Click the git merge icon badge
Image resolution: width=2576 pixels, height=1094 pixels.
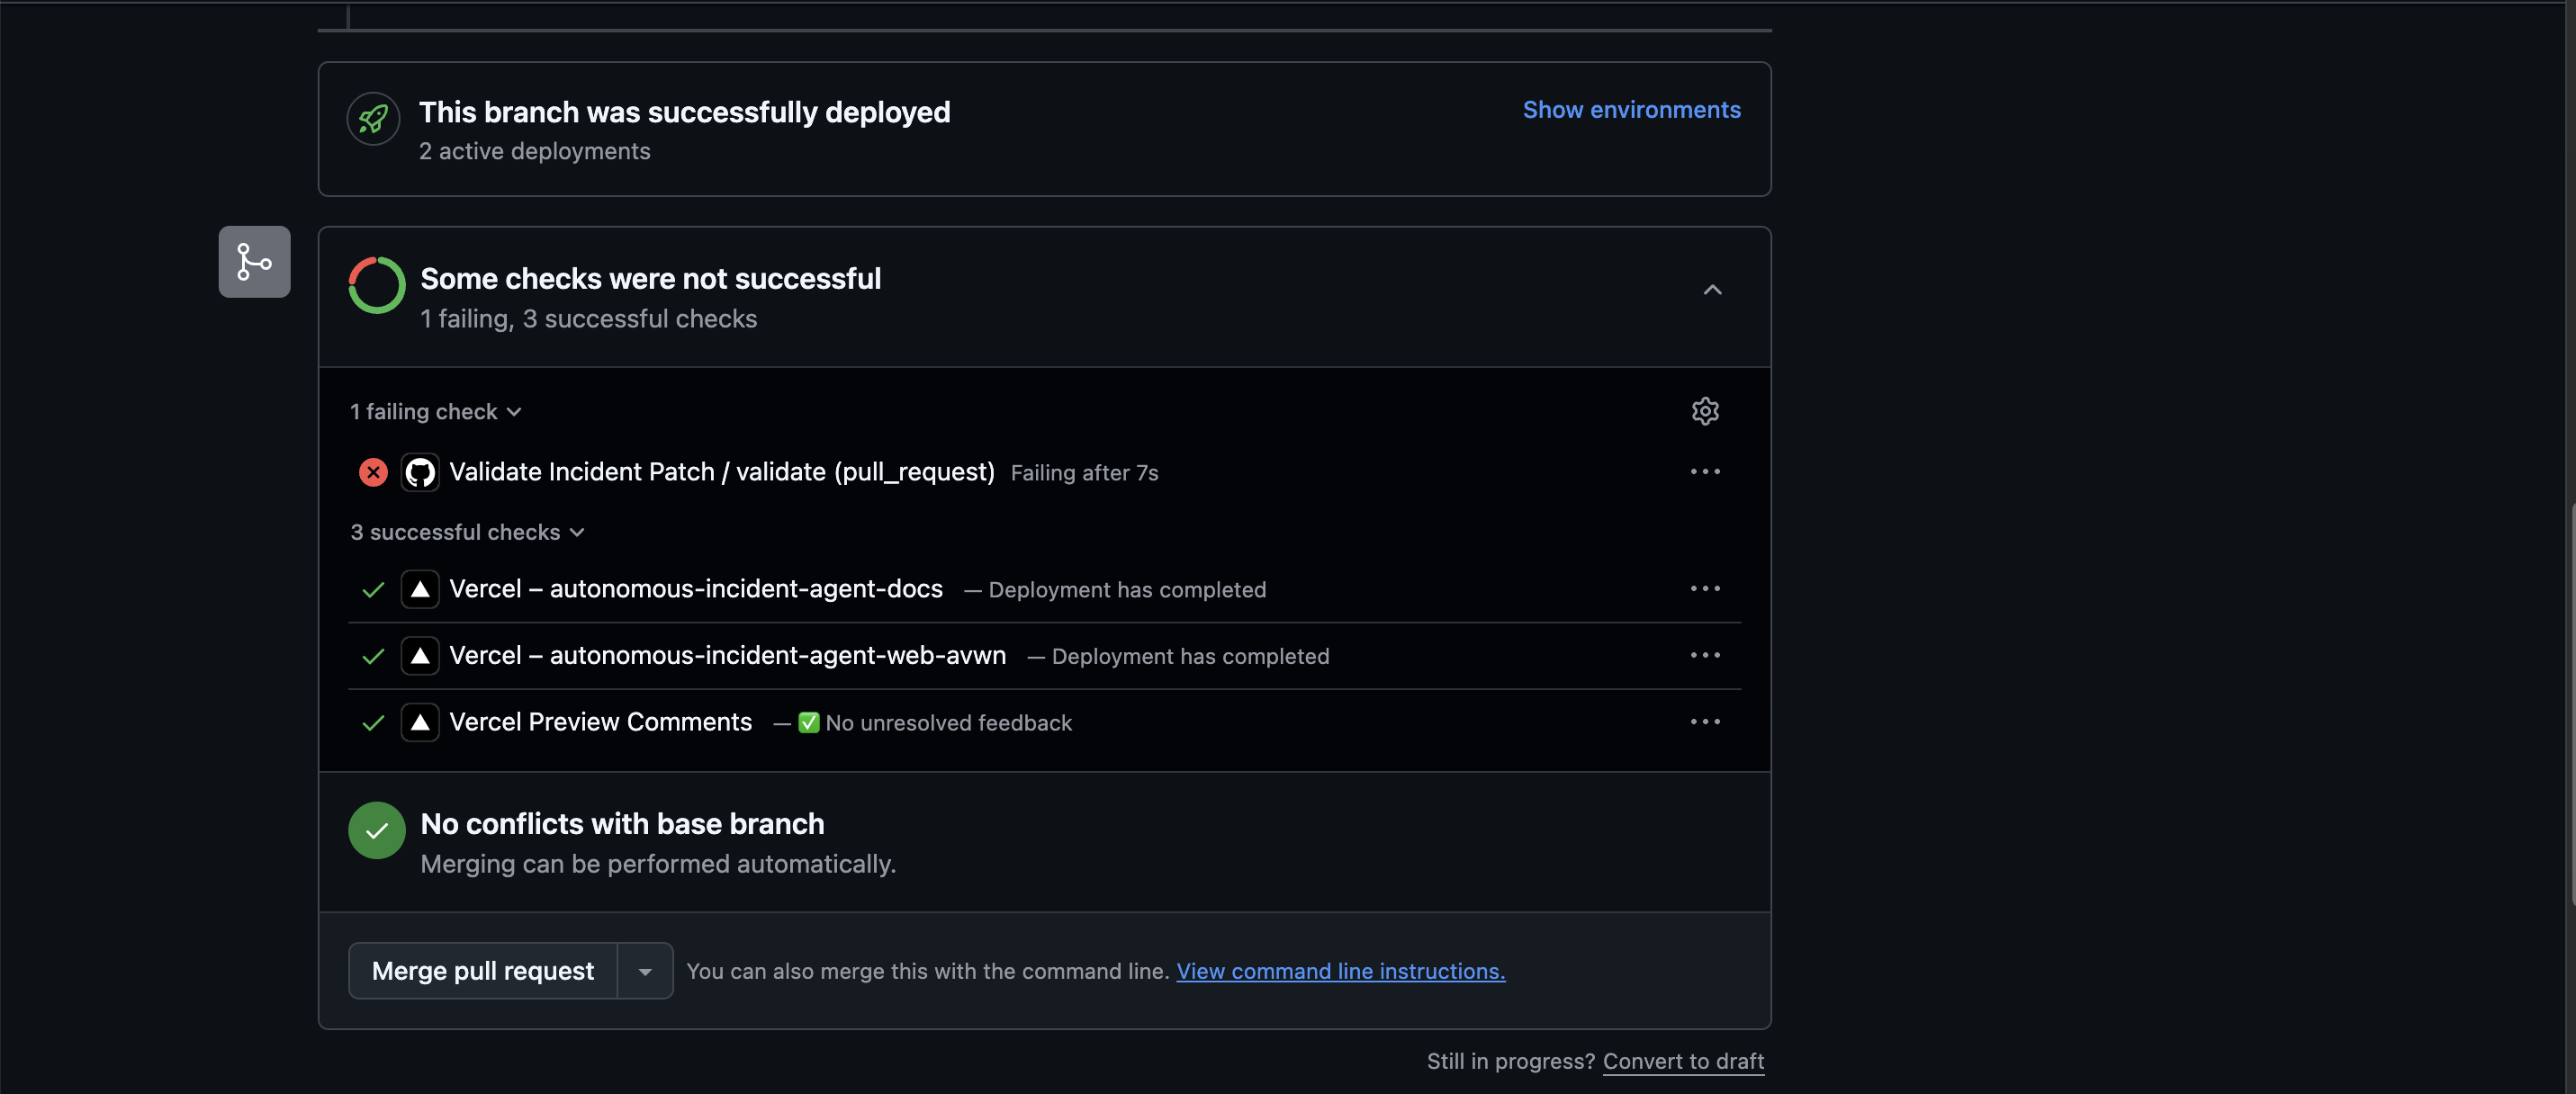(254, 262)
